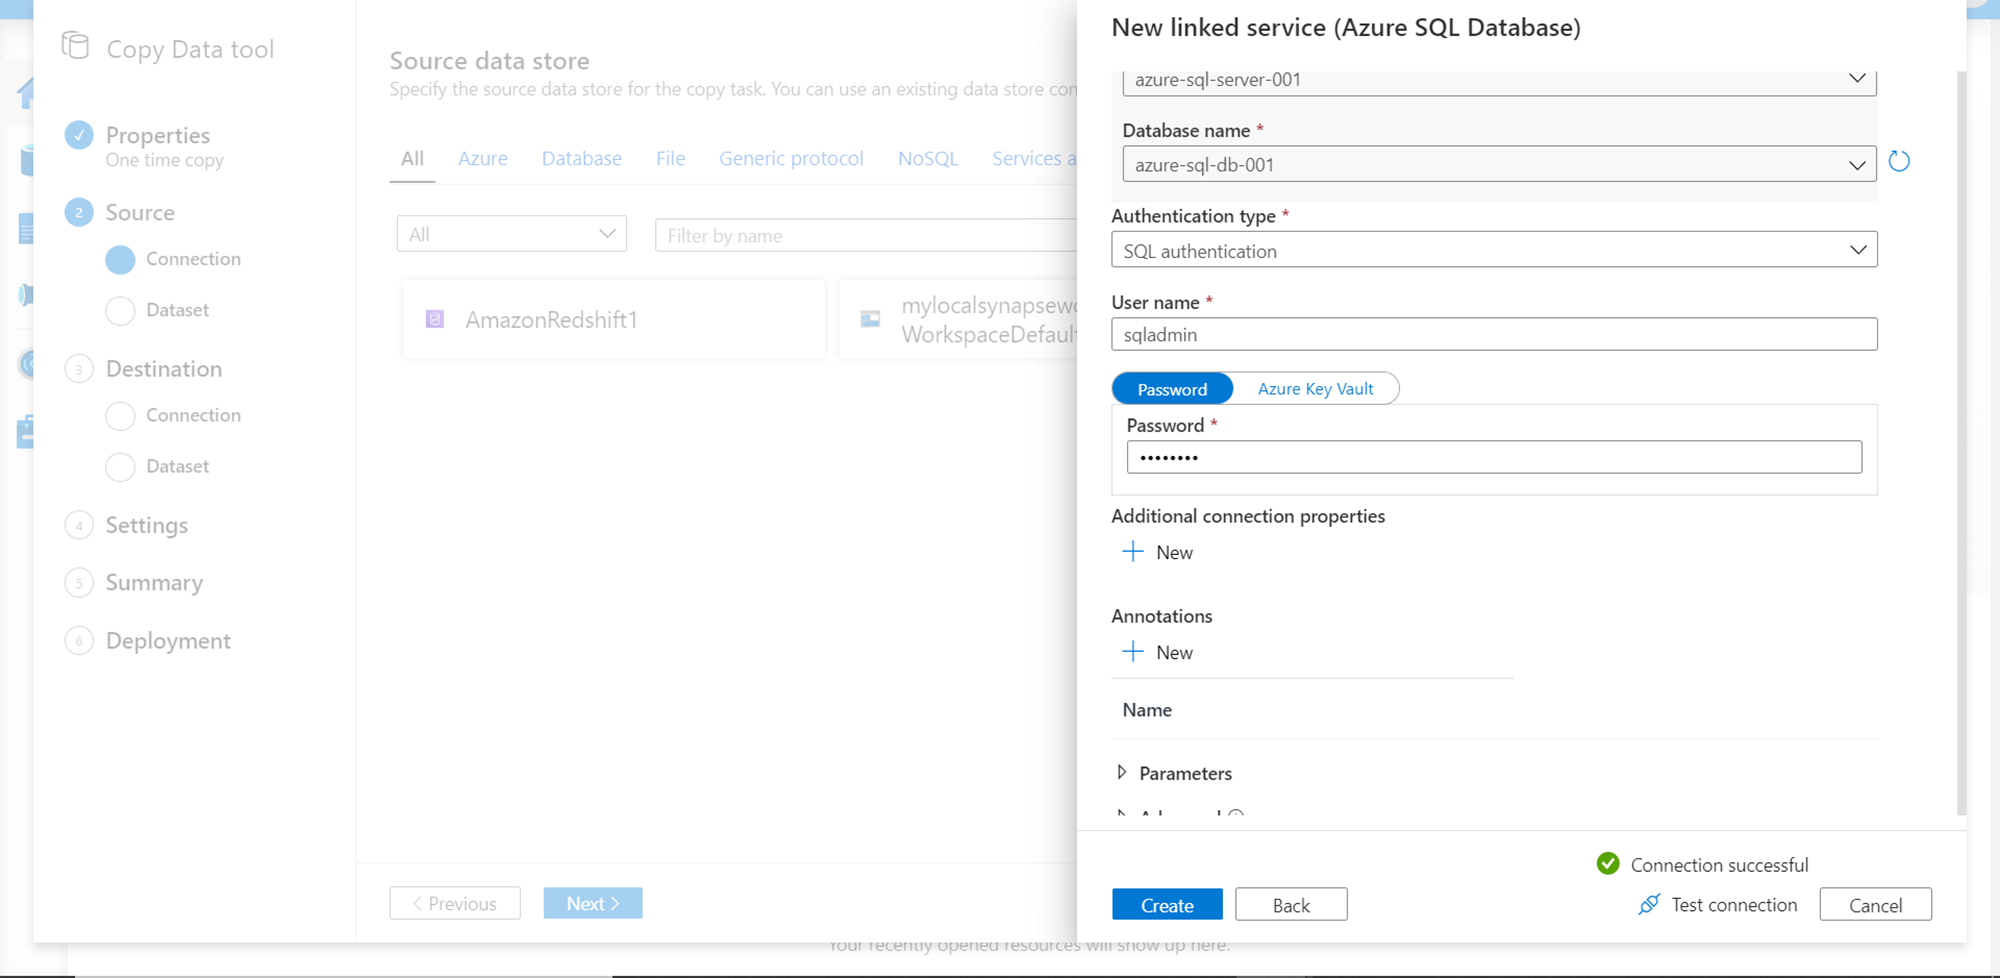Image resolution: width=2000 pixels, height=978 pixels.
Task: Click the AmazonRedshift1 data store icon
Action: [x=435, y=319]
